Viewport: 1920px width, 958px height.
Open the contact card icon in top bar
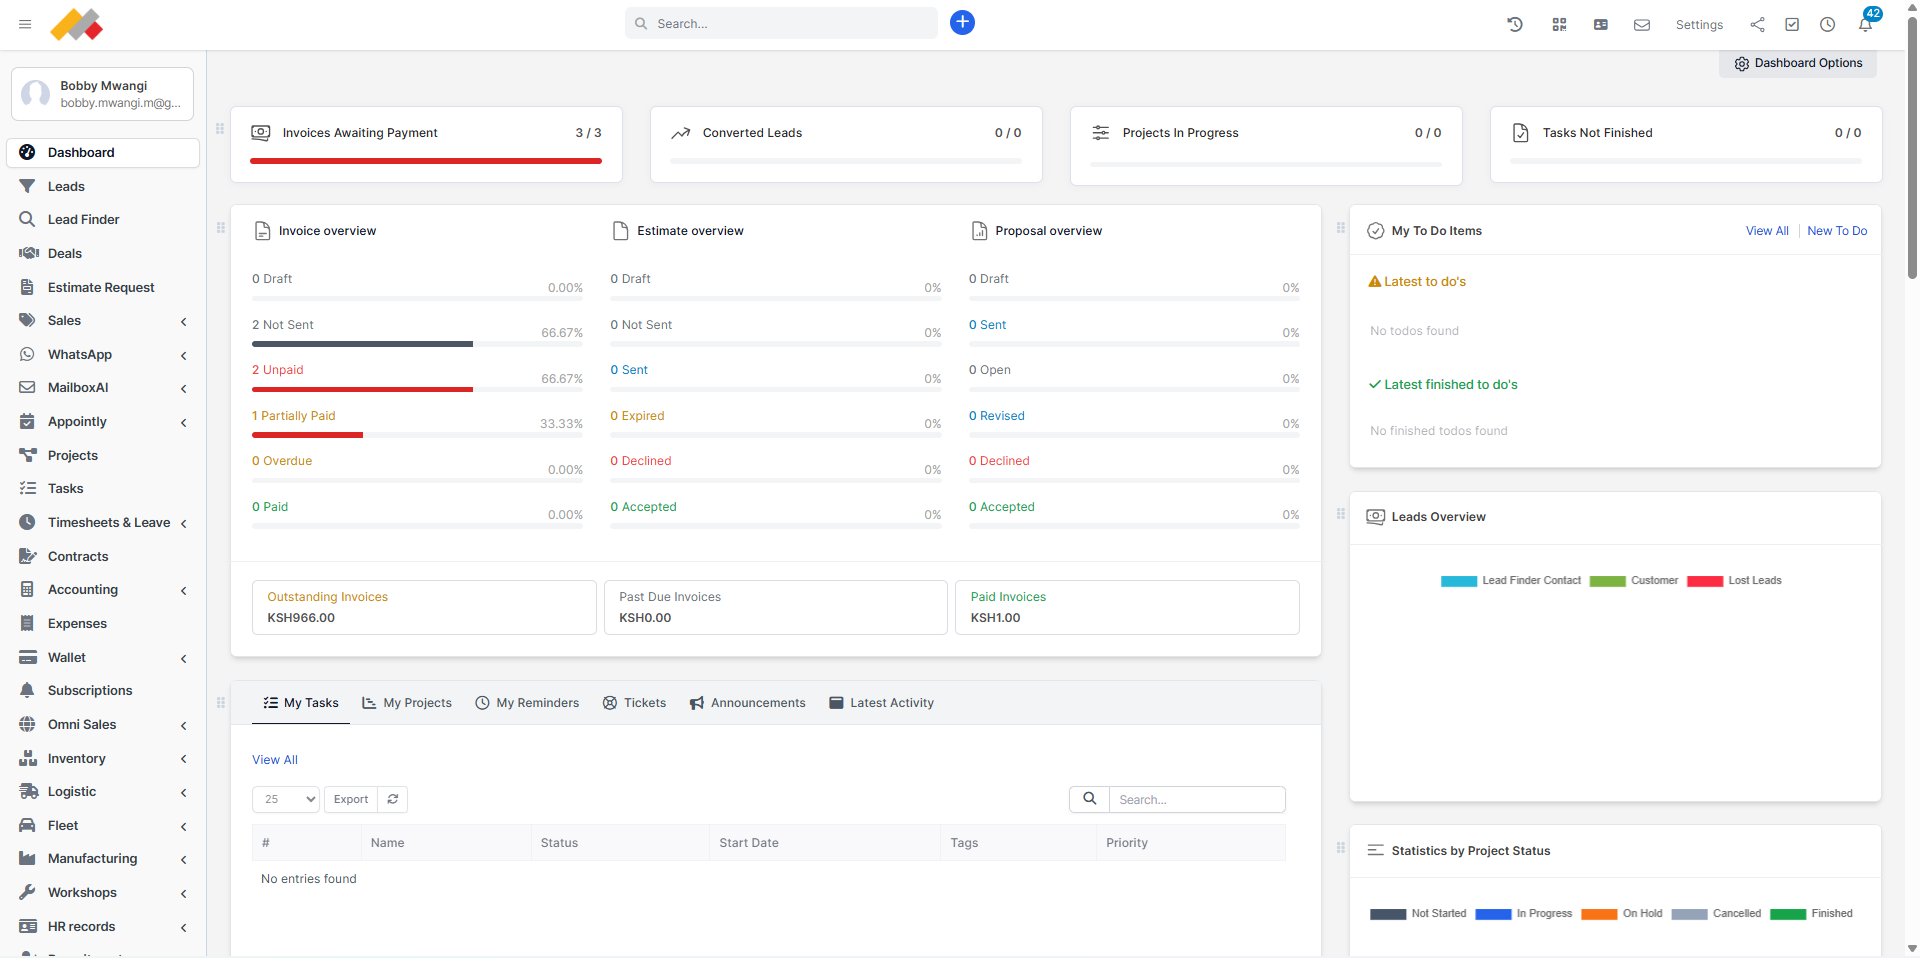pos(1600,24)
